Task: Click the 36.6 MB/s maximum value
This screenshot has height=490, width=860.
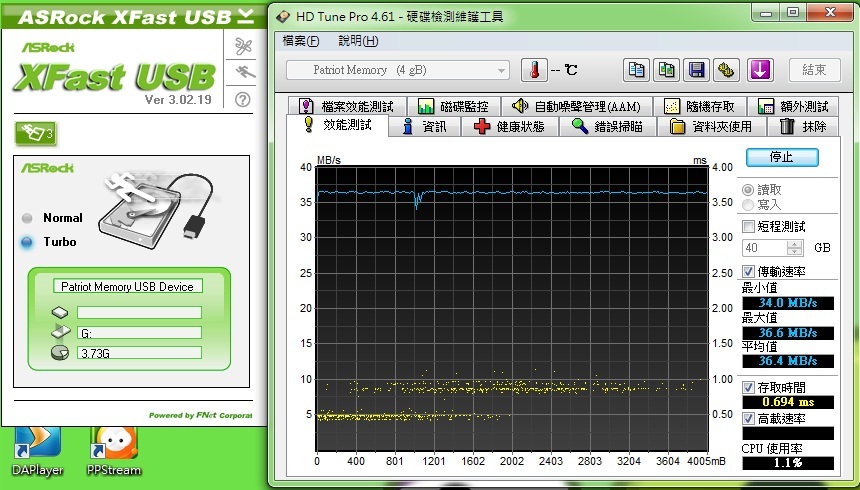Action: pyautogui.click(x=788, y=333)
